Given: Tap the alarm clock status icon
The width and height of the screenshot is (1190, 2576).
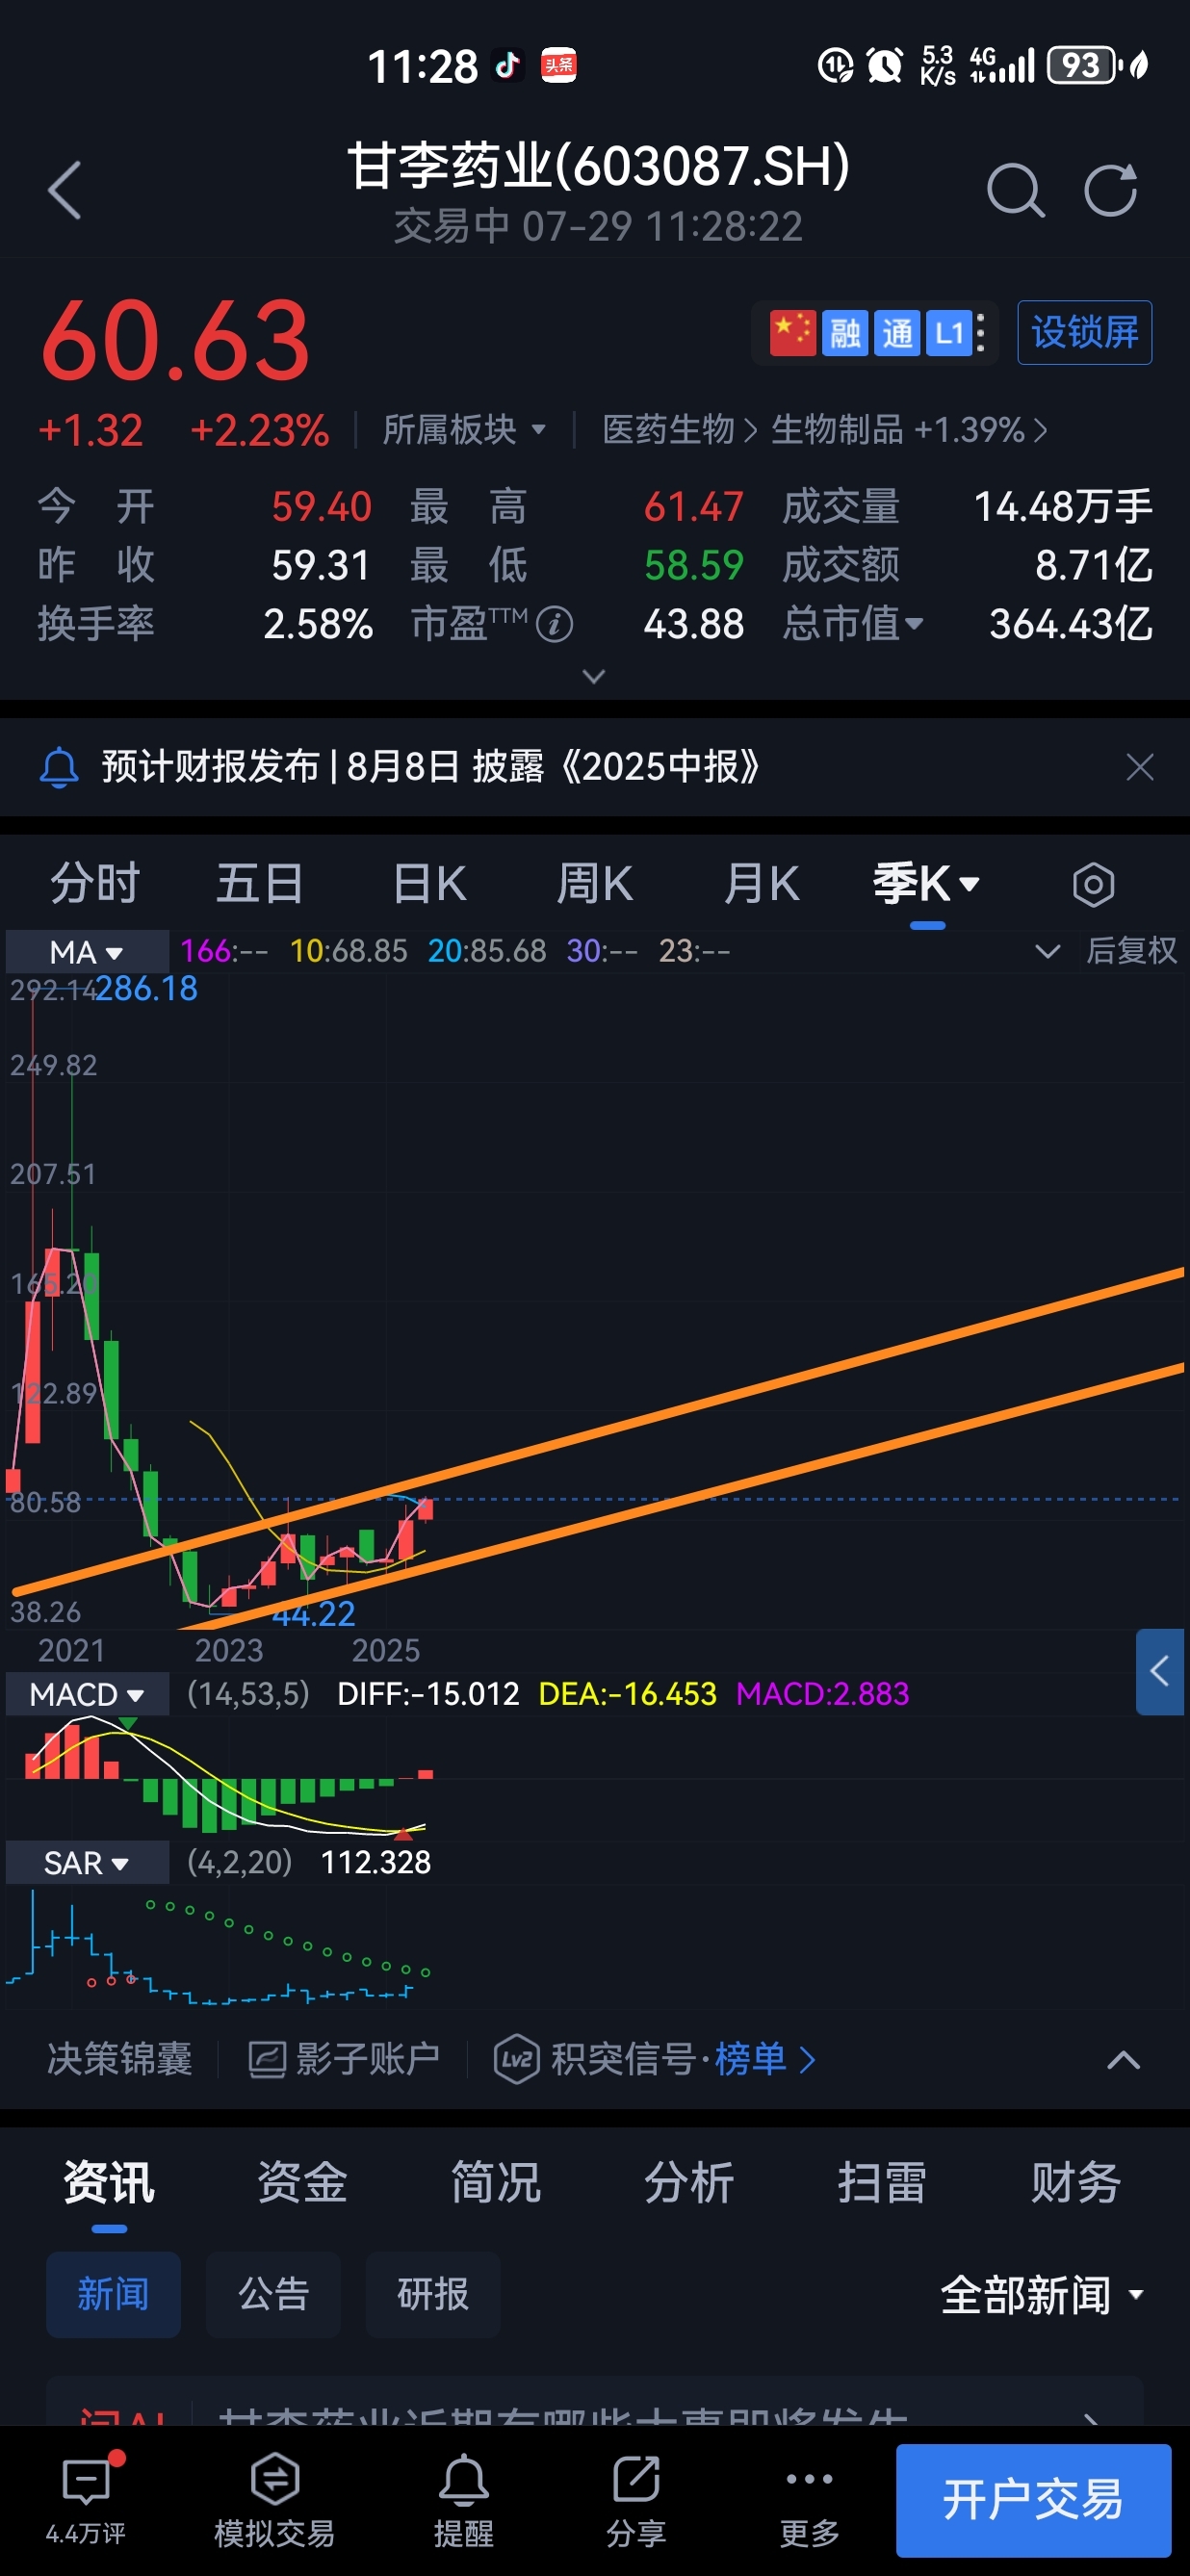Looking at the screenshot, I should click(884, 66).
